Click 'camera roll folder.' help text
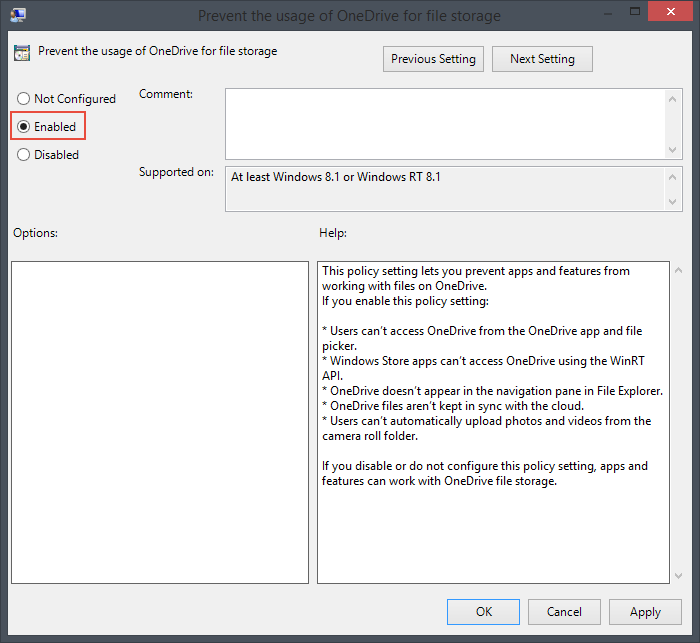 click(370, 436)
